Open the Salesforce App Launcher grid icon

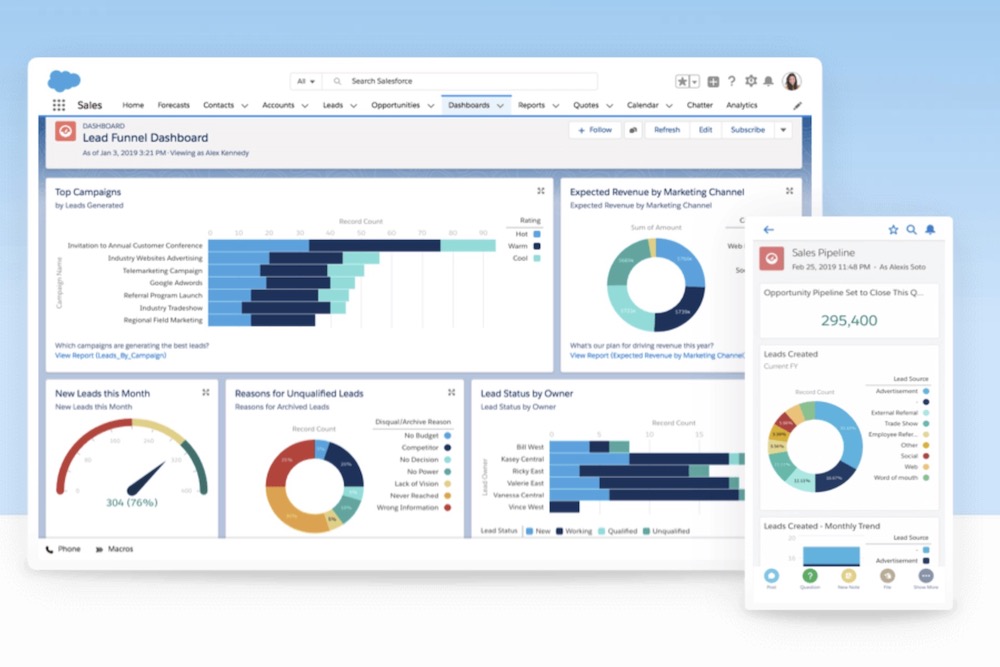click(x=59, y=104)
